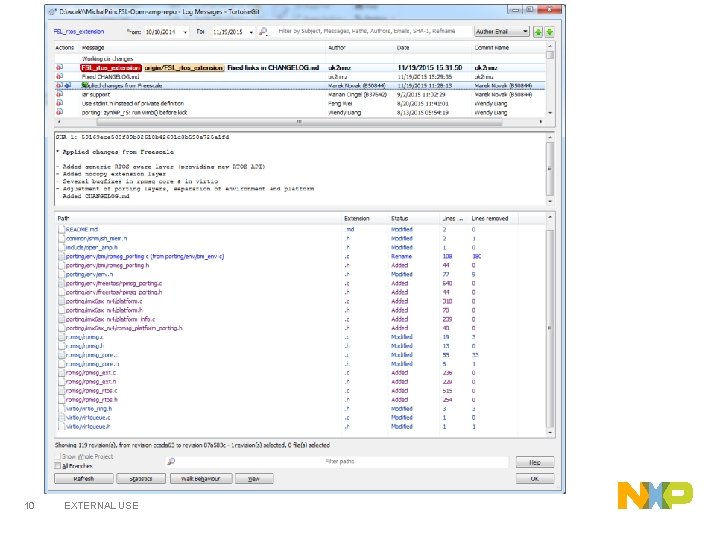Click the log filter text field
The image size is (720, 540).
click(x=370, y=31)
